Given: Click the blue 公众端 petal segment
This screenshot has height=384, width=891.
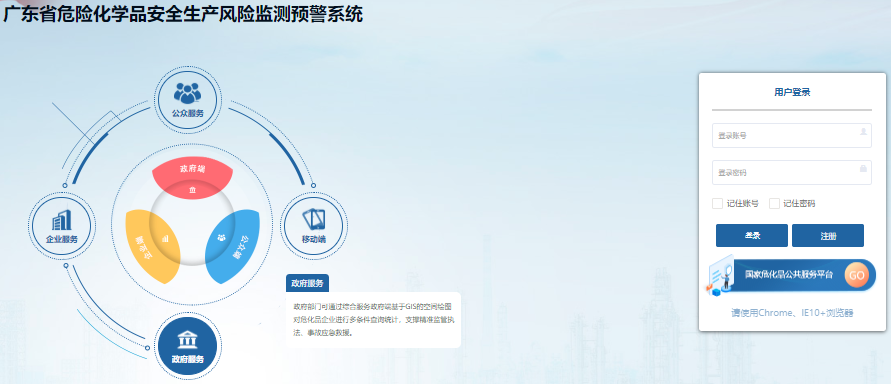Looking at the screenshot, I should (232, 245).
